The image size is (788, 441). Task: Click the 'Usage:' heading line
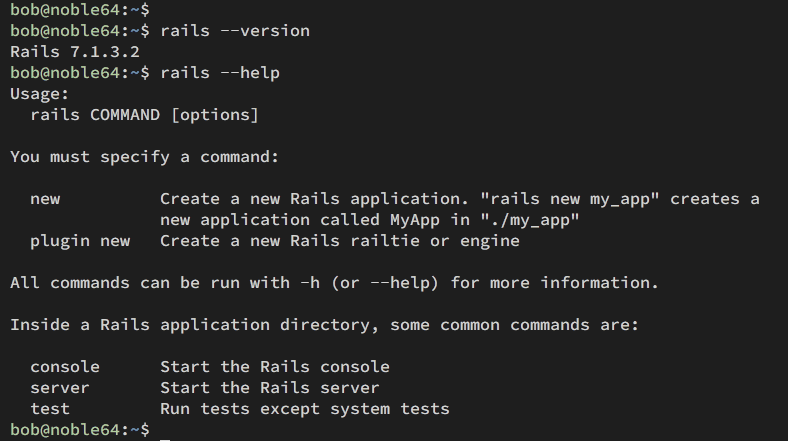pyautogui.click(x=39, y=94)
